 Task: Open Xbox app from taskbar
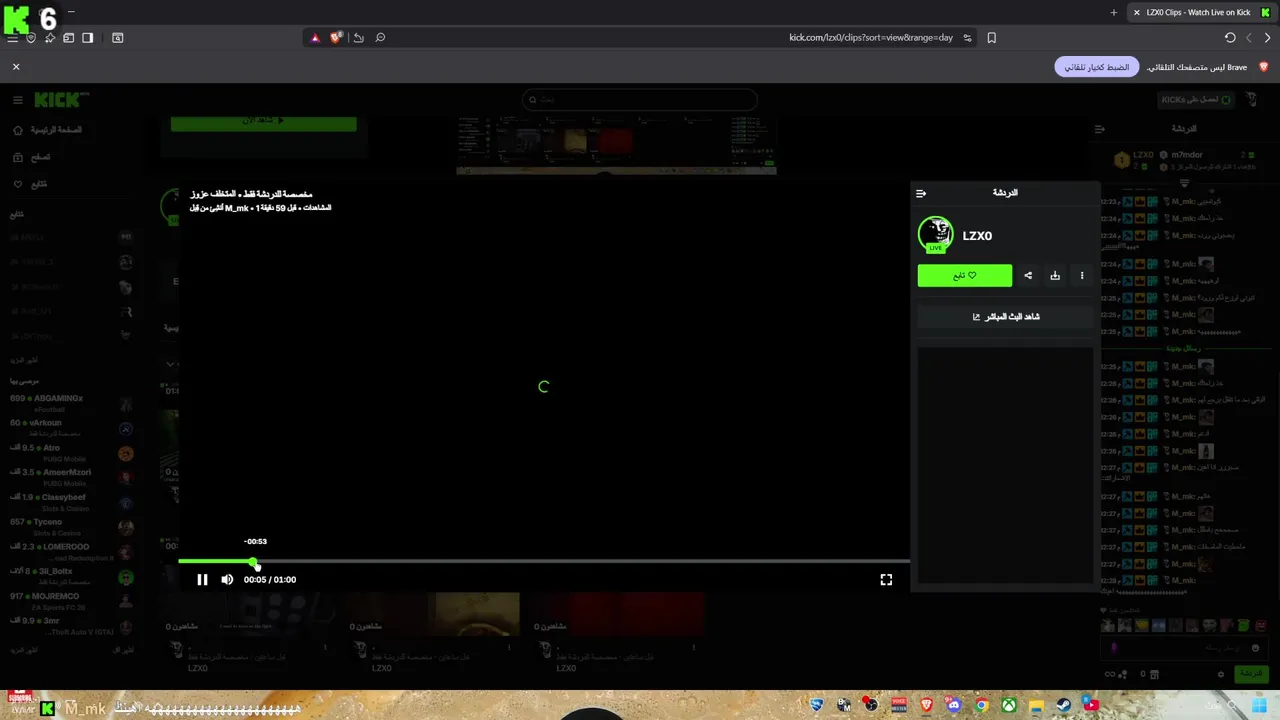[1009, 705]
